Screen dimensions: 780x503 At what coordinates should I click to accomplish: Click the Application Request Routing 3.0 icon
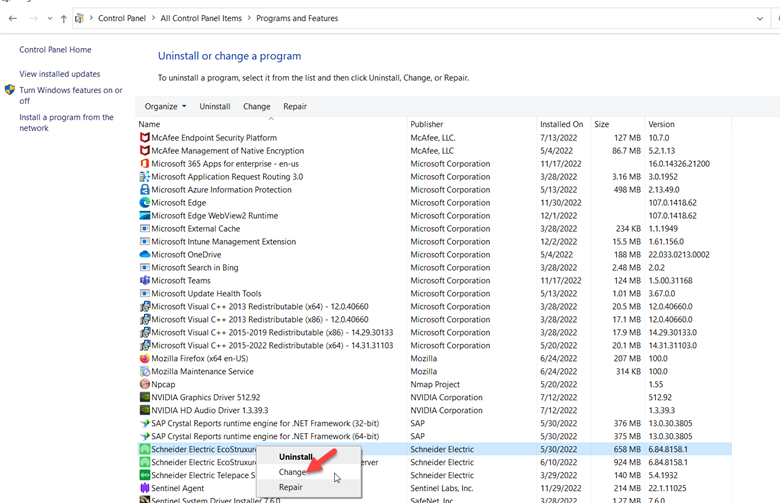(x=144, y=177)
